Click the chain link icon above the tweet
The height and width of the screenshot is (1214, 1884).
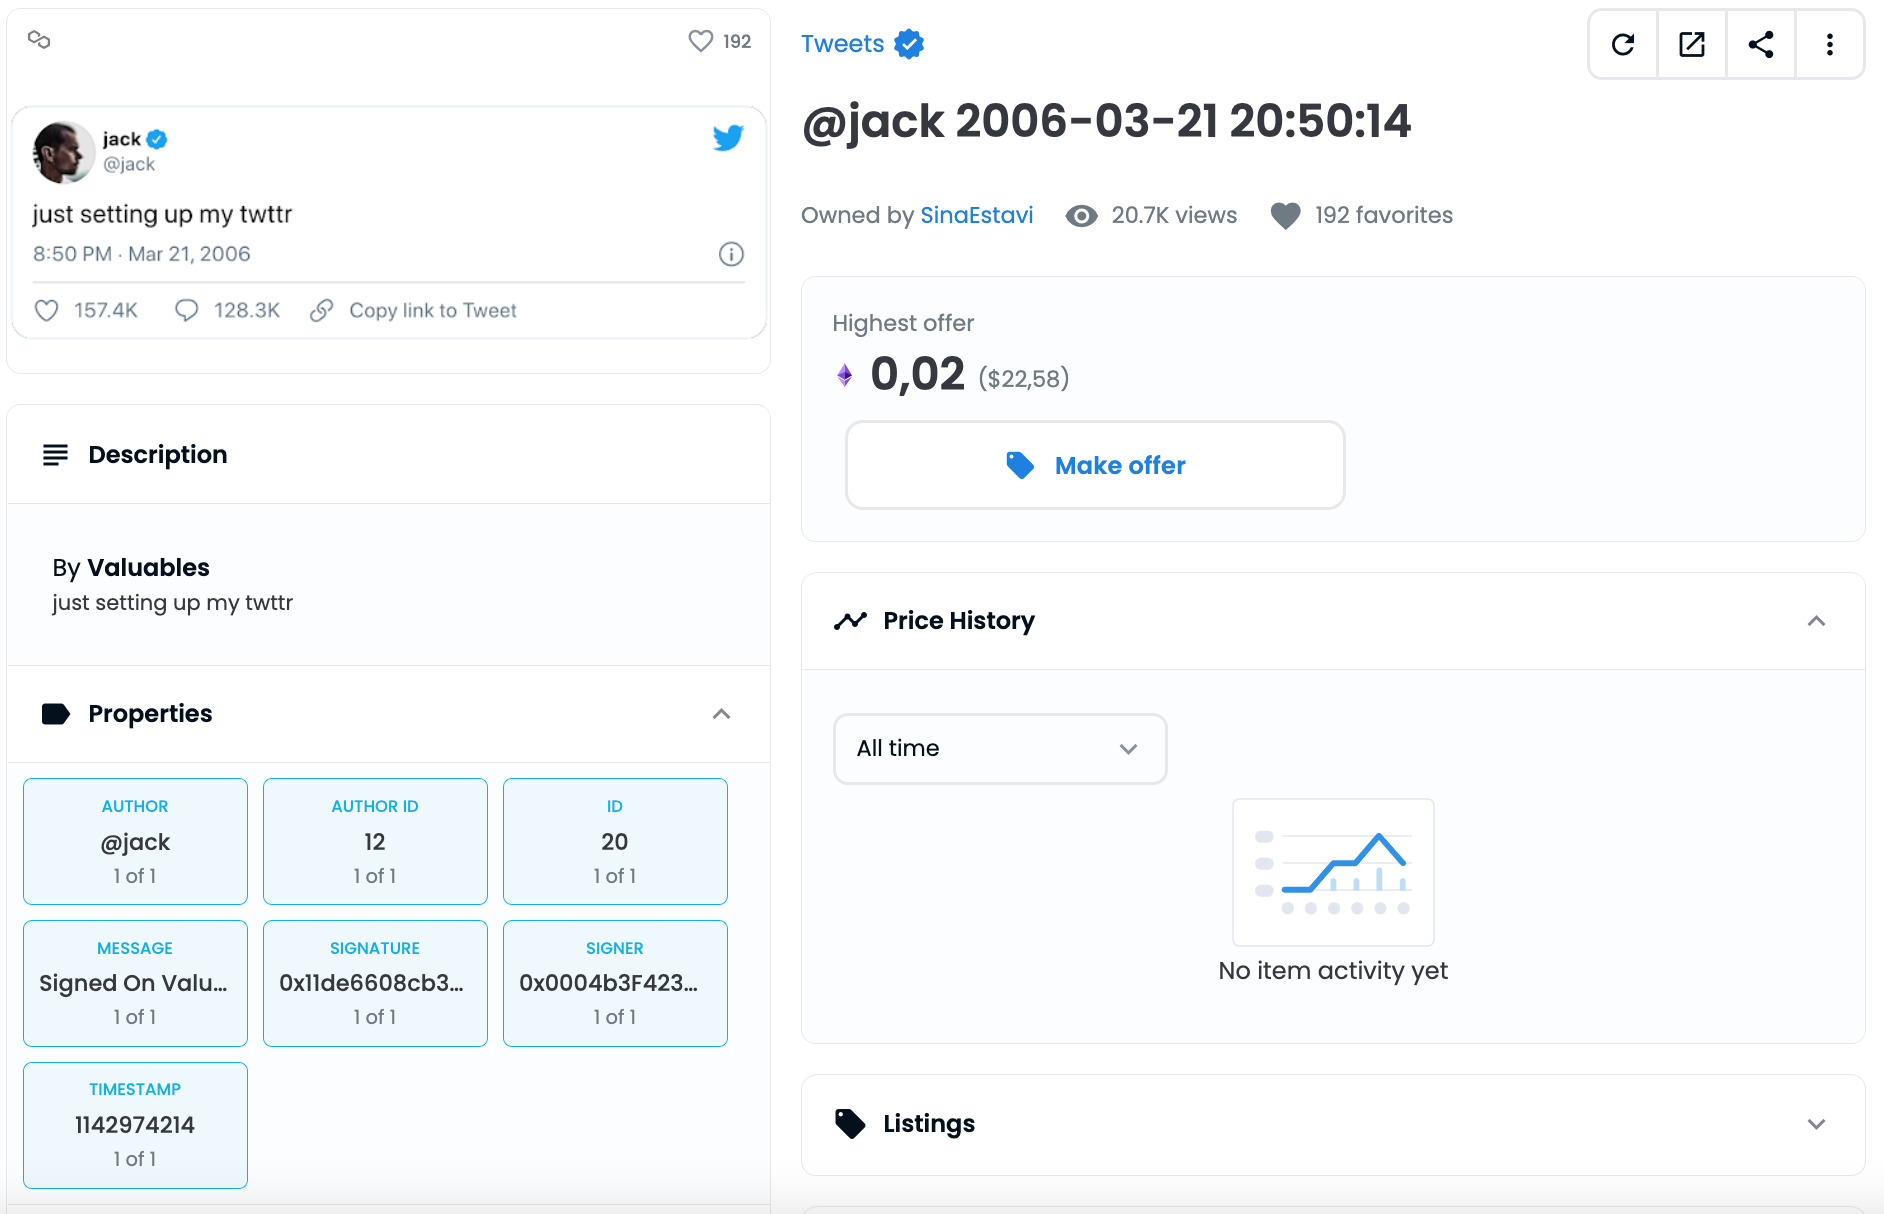click(39, 40)
